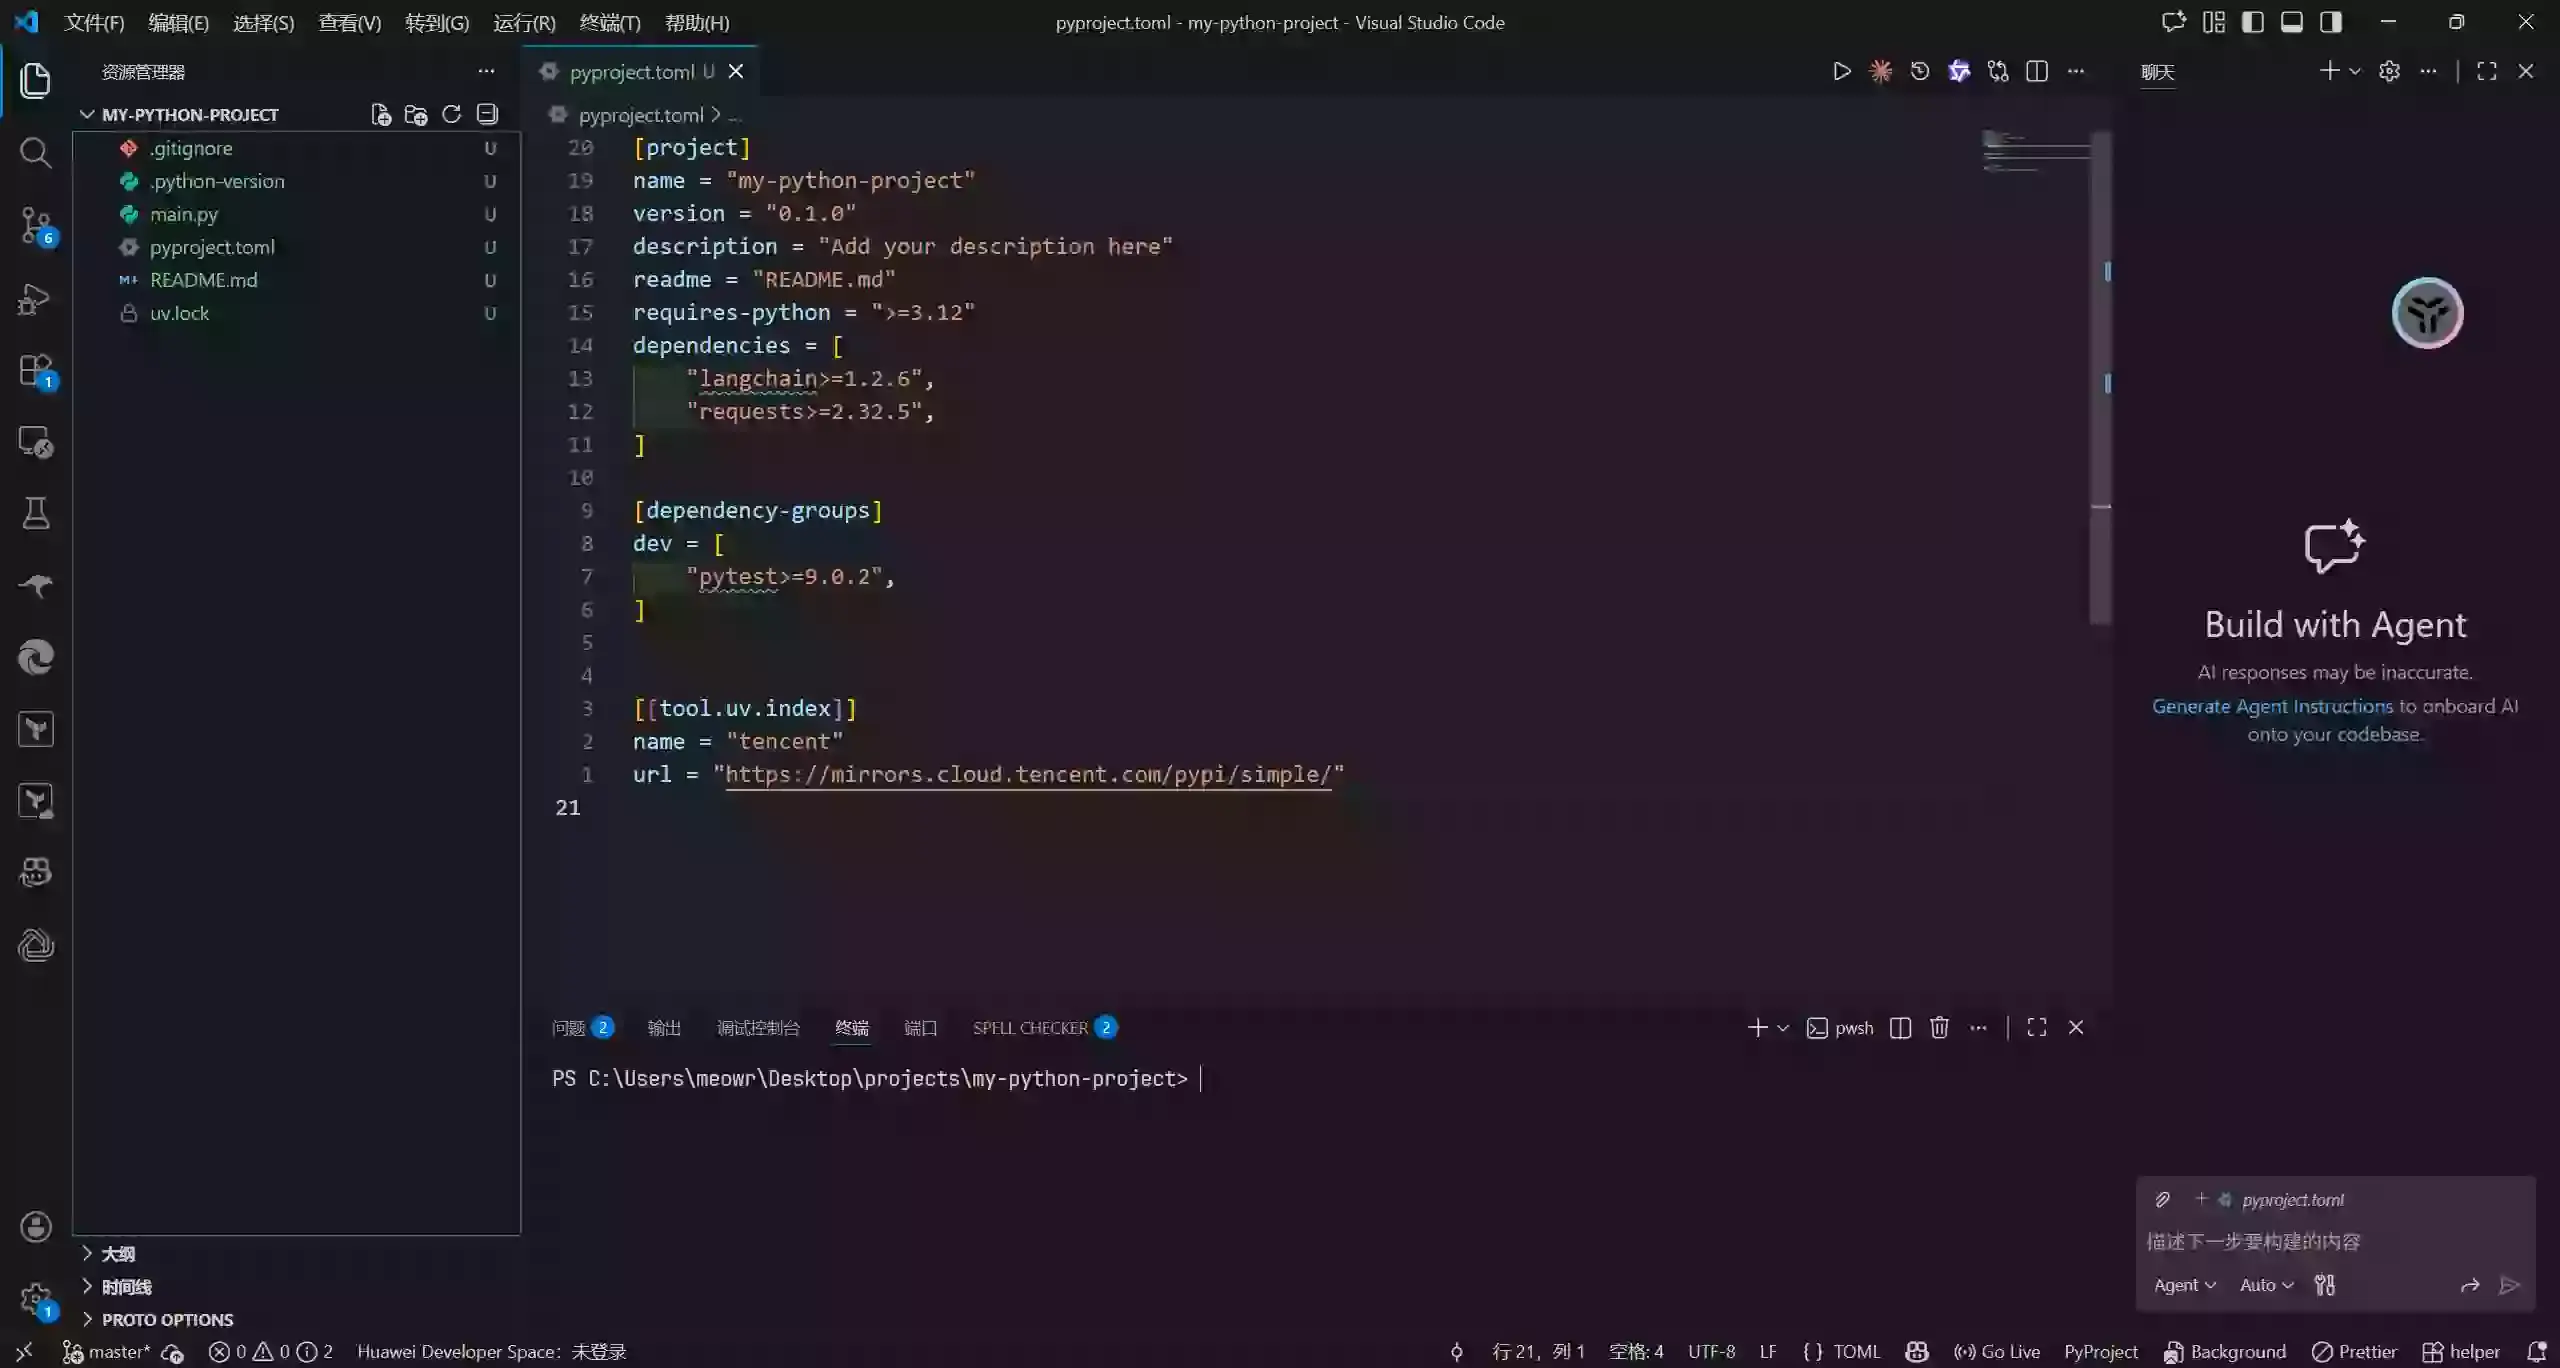The width and height of the screenshot is (2560, 1368).
Task: Expand the 大纲 outline section
Action: (x=118, y=1254)
